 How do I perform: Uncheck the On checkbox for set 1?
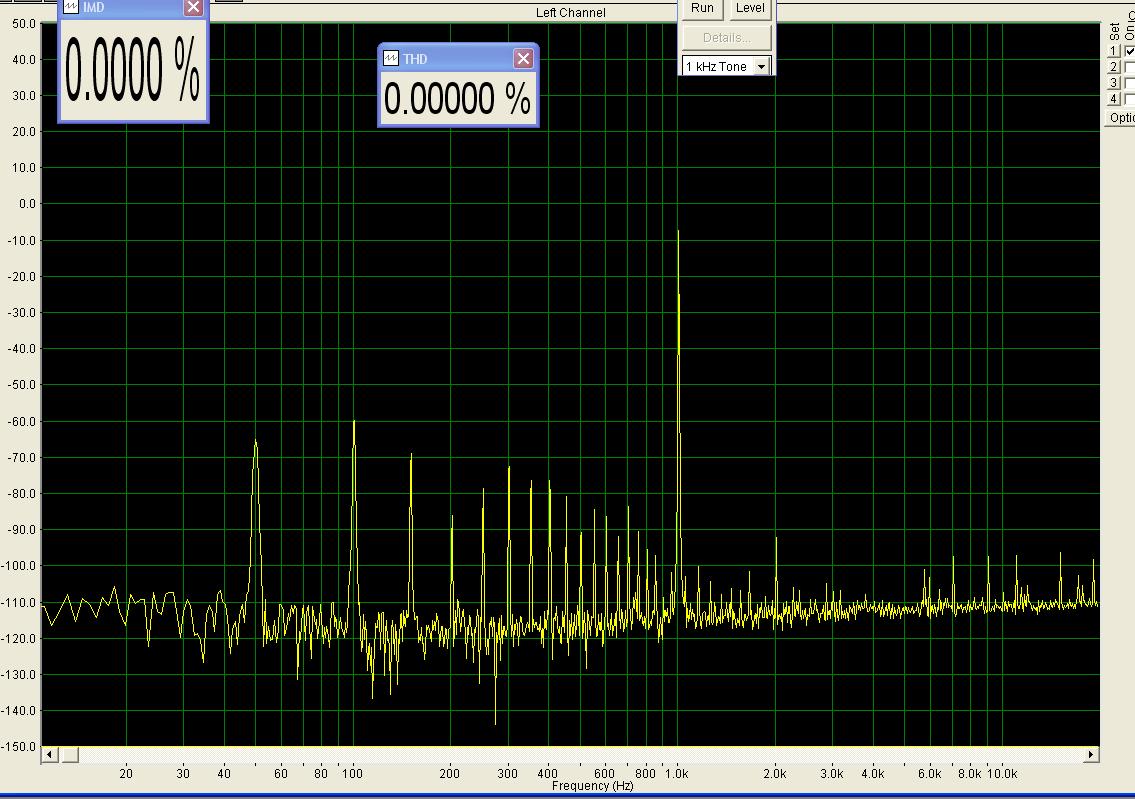(x=1130, y=51)
